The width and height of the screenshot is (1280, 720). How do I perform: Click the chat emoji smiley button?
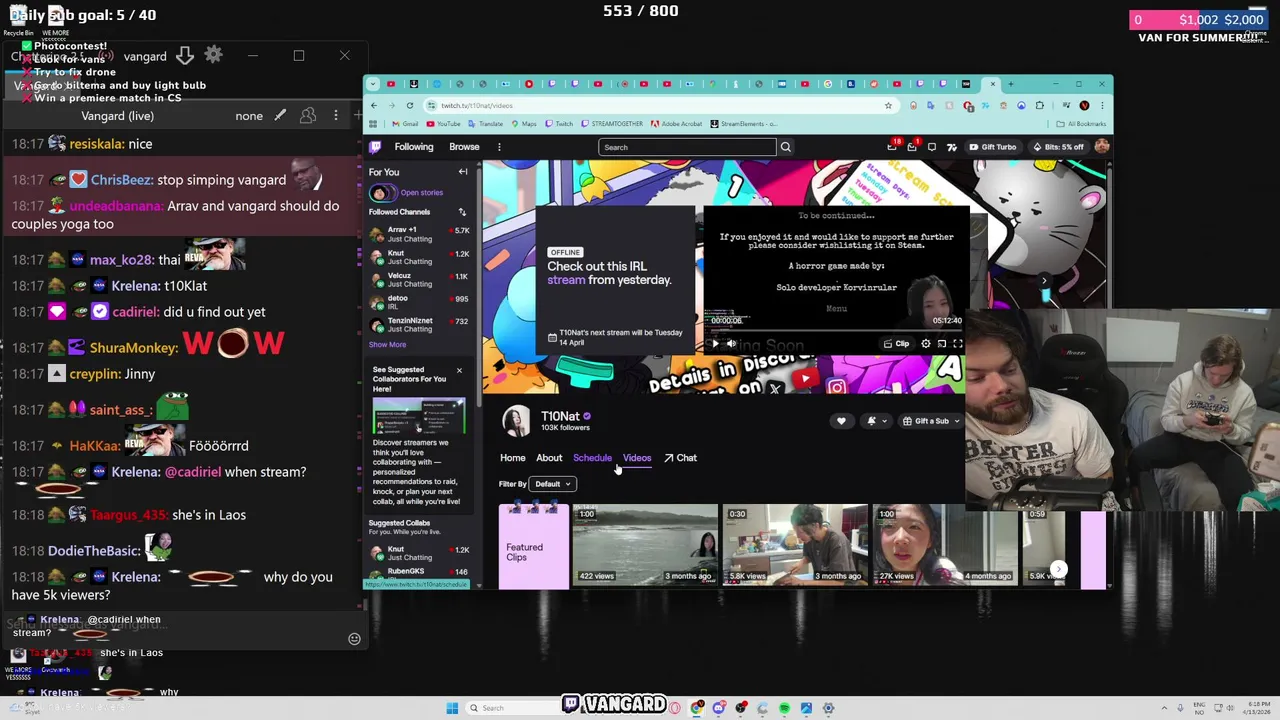coord(354,639)
